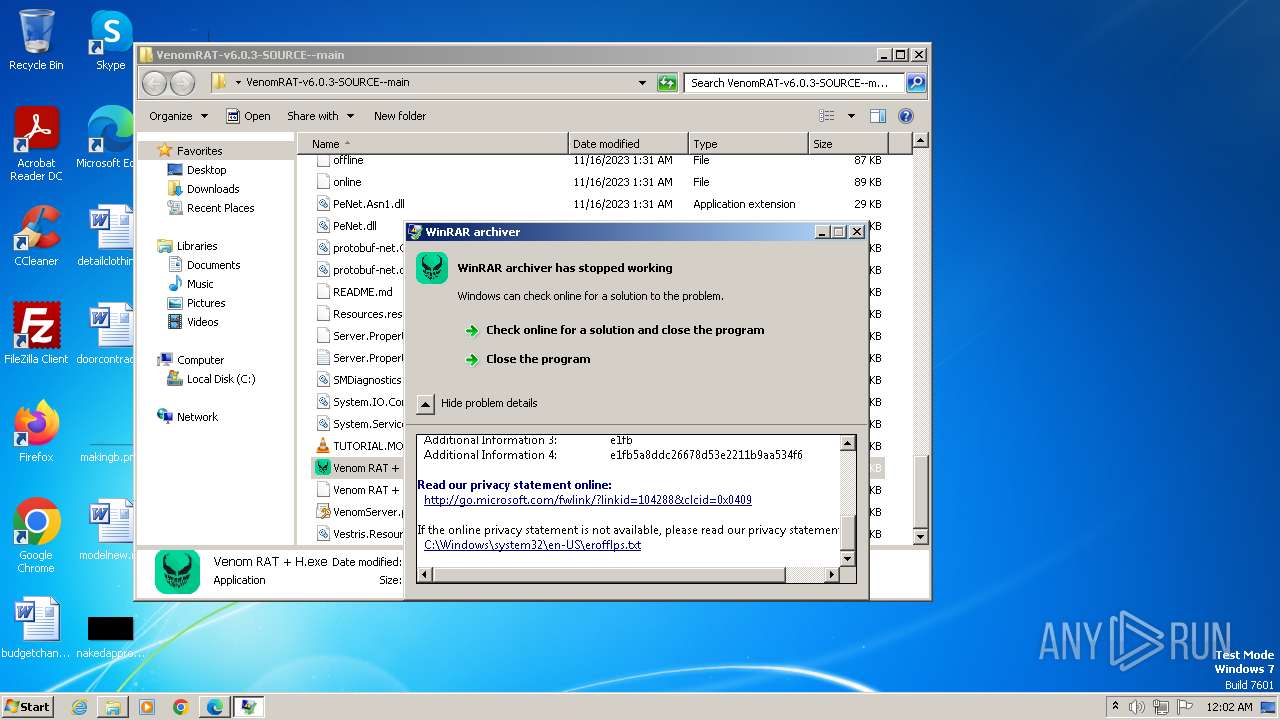The height and width of the screenshot is (720, 1280).
Task: Click the taskbar clock showing 12:02 AM
Action: pyautogui.click(x=1229, y=707)
